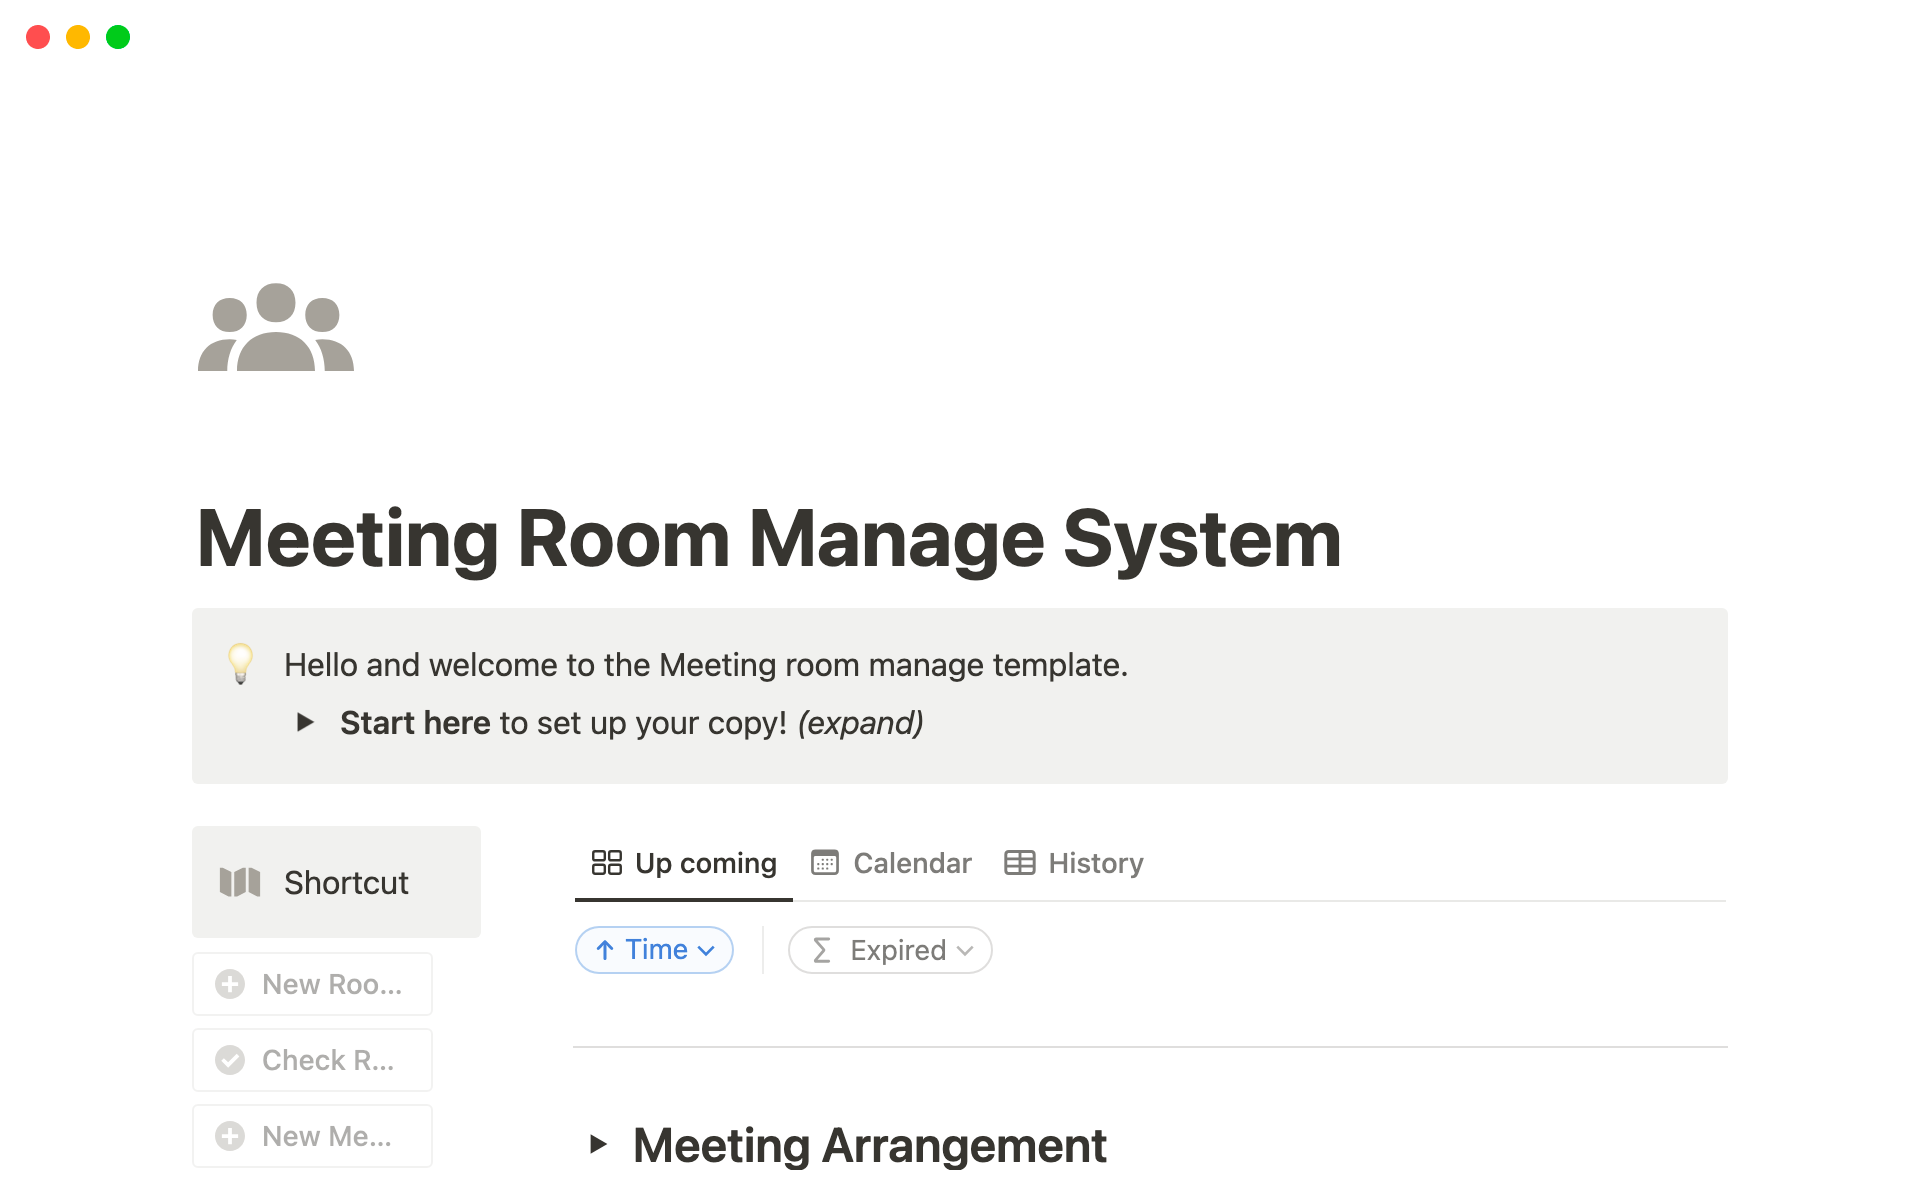Viewport: 1920px width, 1200px height.
Task: Open the Expired calculation dropdown
Action: tap(889, 950)
